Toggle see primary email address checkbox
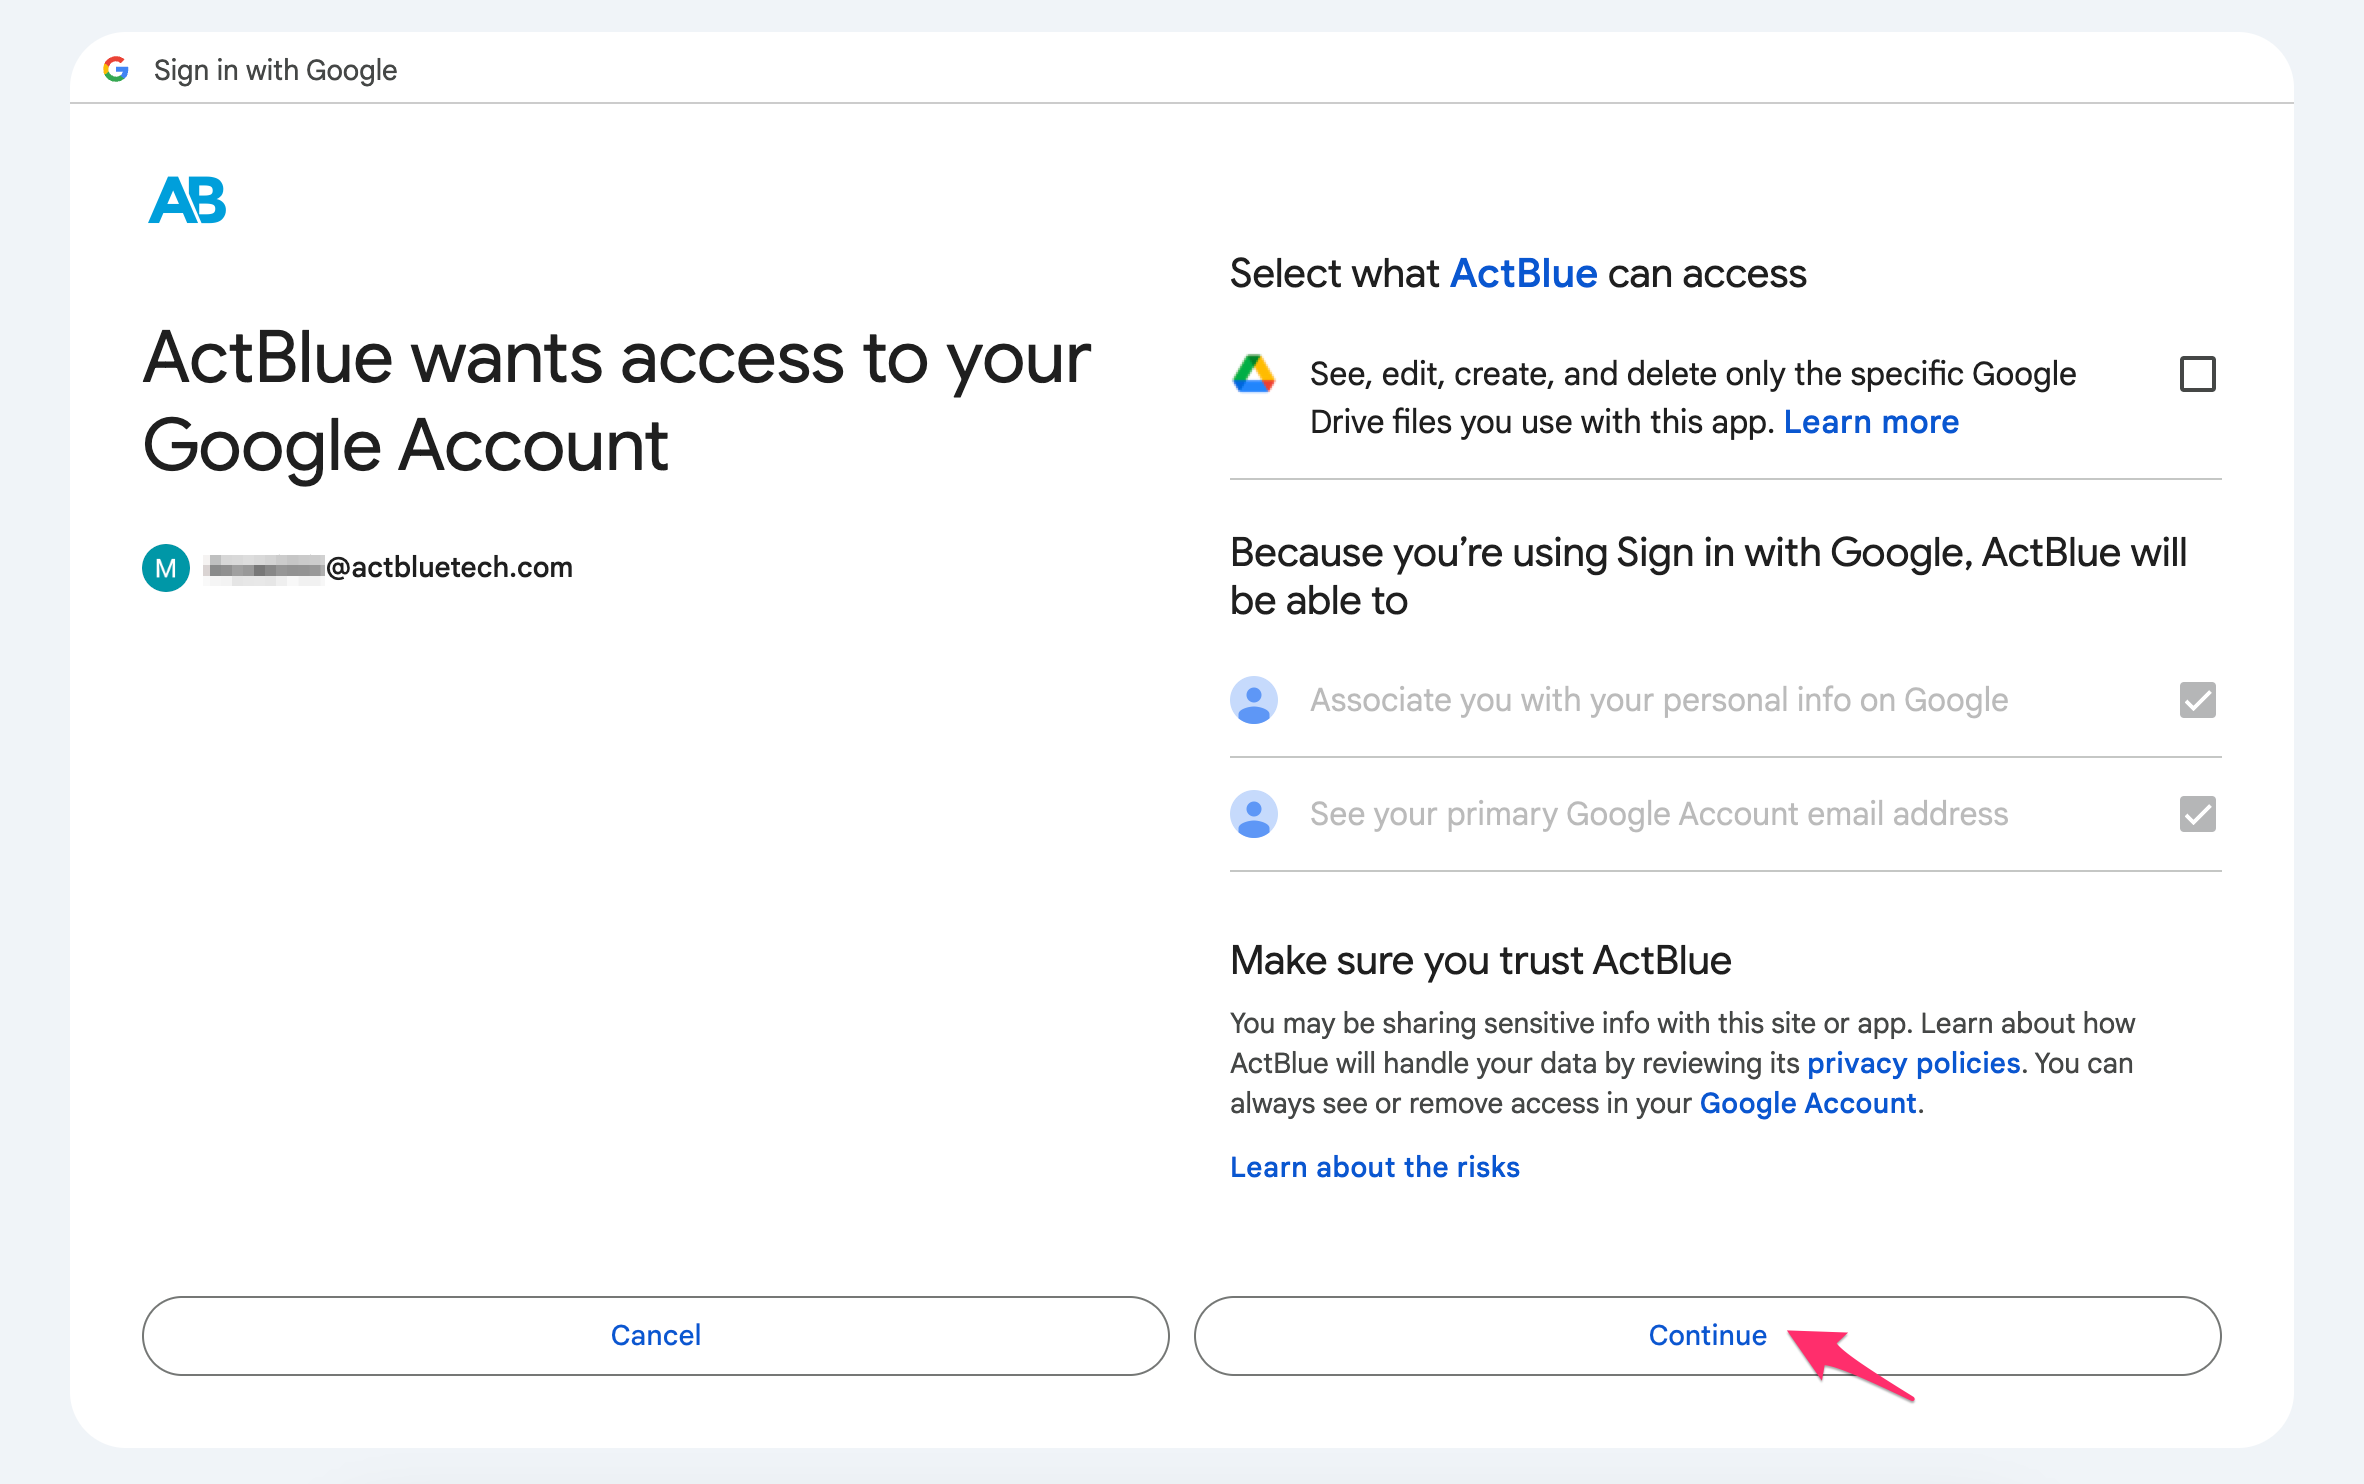This screenshot has width=2364, height=1484. (x=2198, y=814)
